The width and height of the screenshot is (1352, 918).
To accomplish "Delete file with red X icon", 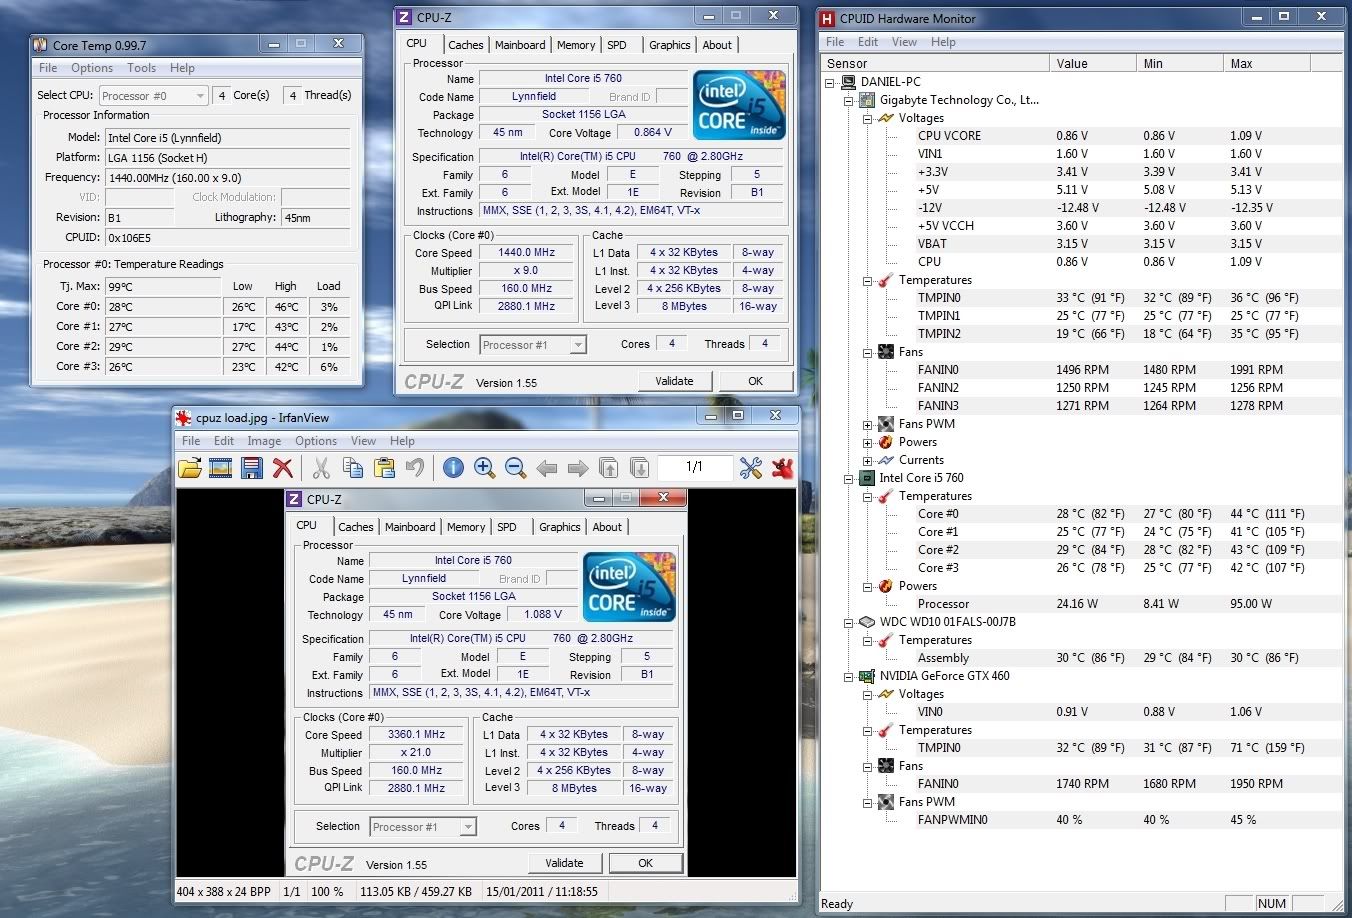I will click(x=283, y=467).
